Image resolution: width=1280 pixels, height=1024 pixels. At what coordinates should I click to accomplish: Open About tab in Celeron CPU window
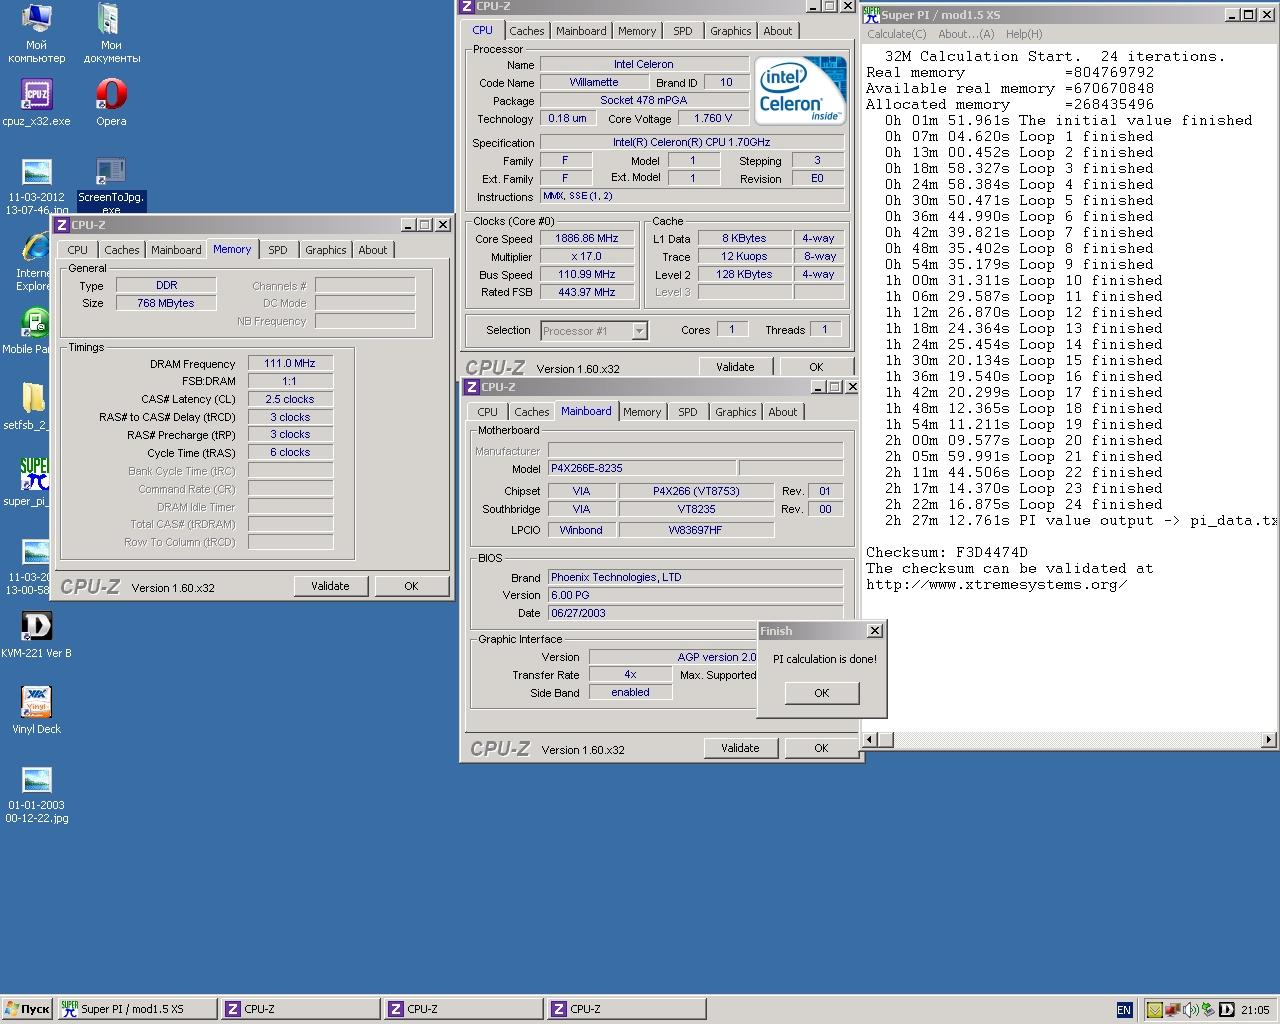coord(777,31)
